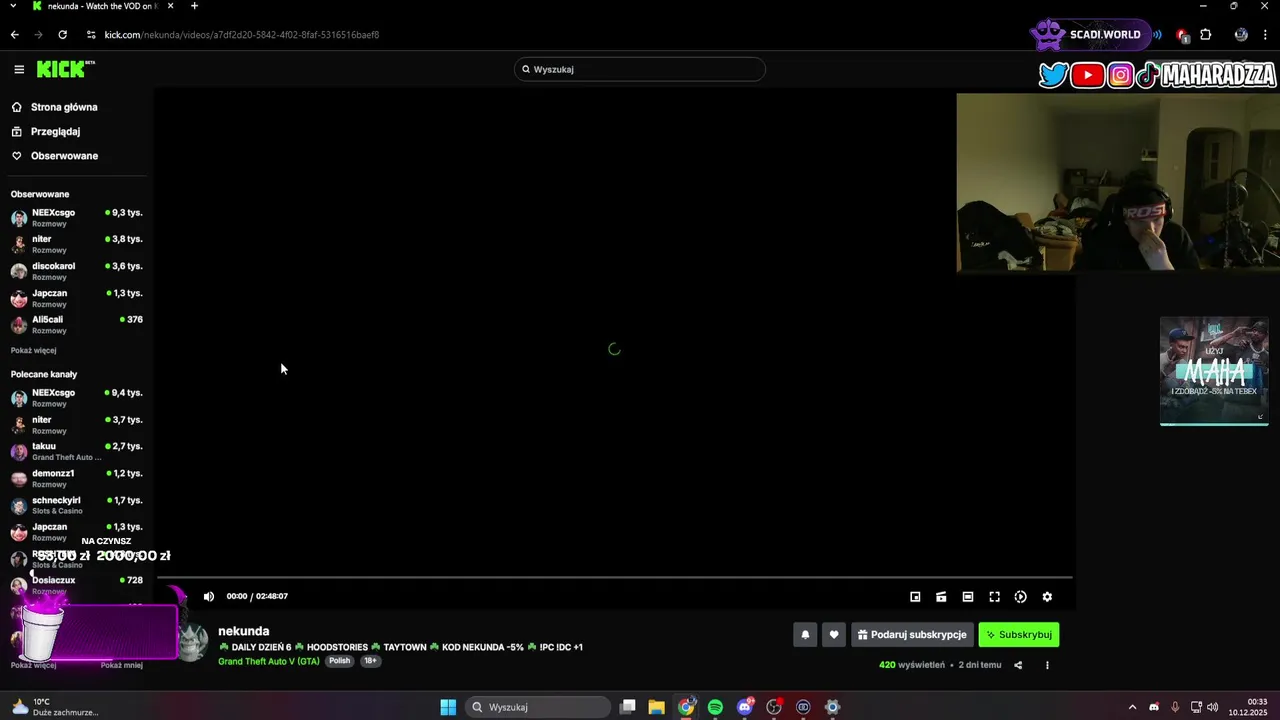Open OBS Studio from taskbar
The height and width of the screenshot is (720, 1280).
774,707
